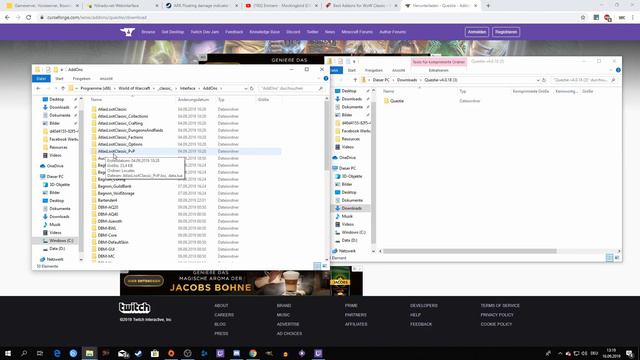Image resolution: width=640 pixels, height=360 pixels.
Task: Switch Questie window to large icons view
Action: coord(617,258)
